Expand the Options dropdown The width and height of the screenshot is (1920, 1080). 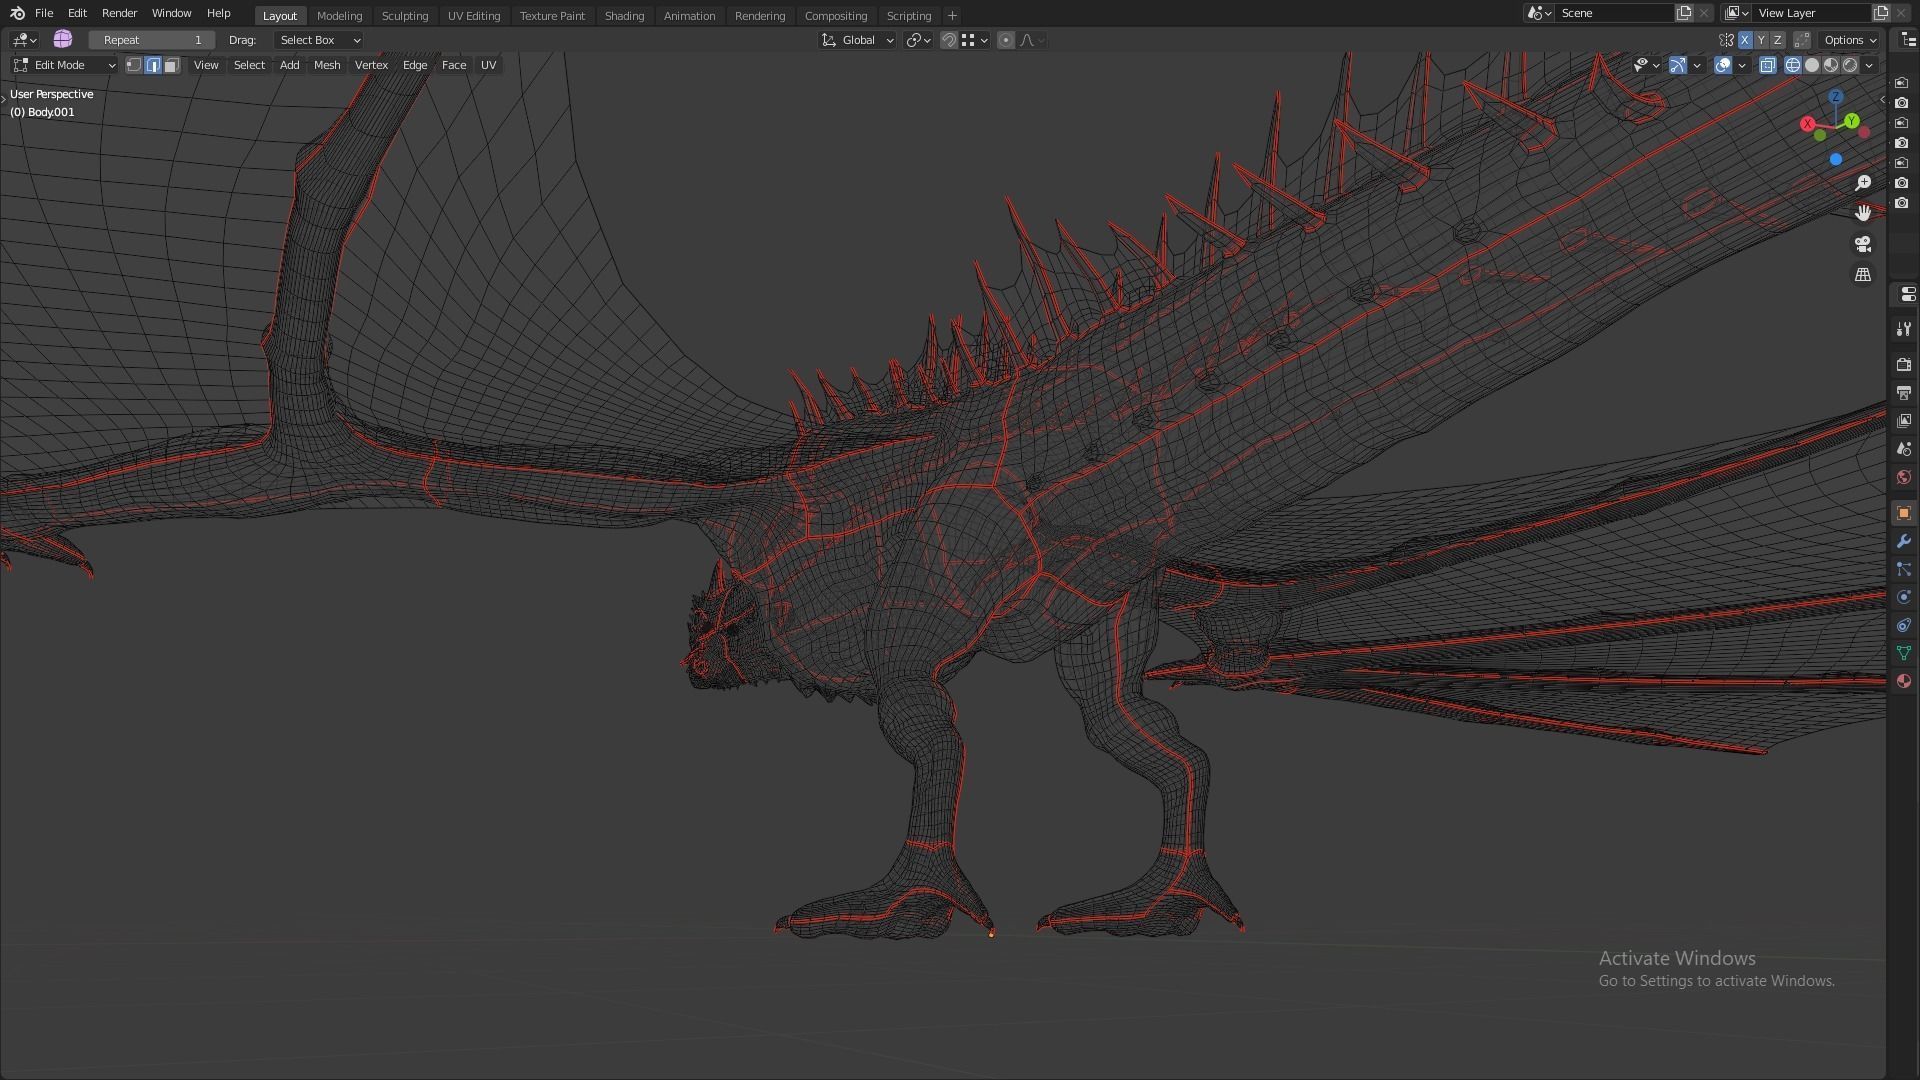click(1850, 40)
